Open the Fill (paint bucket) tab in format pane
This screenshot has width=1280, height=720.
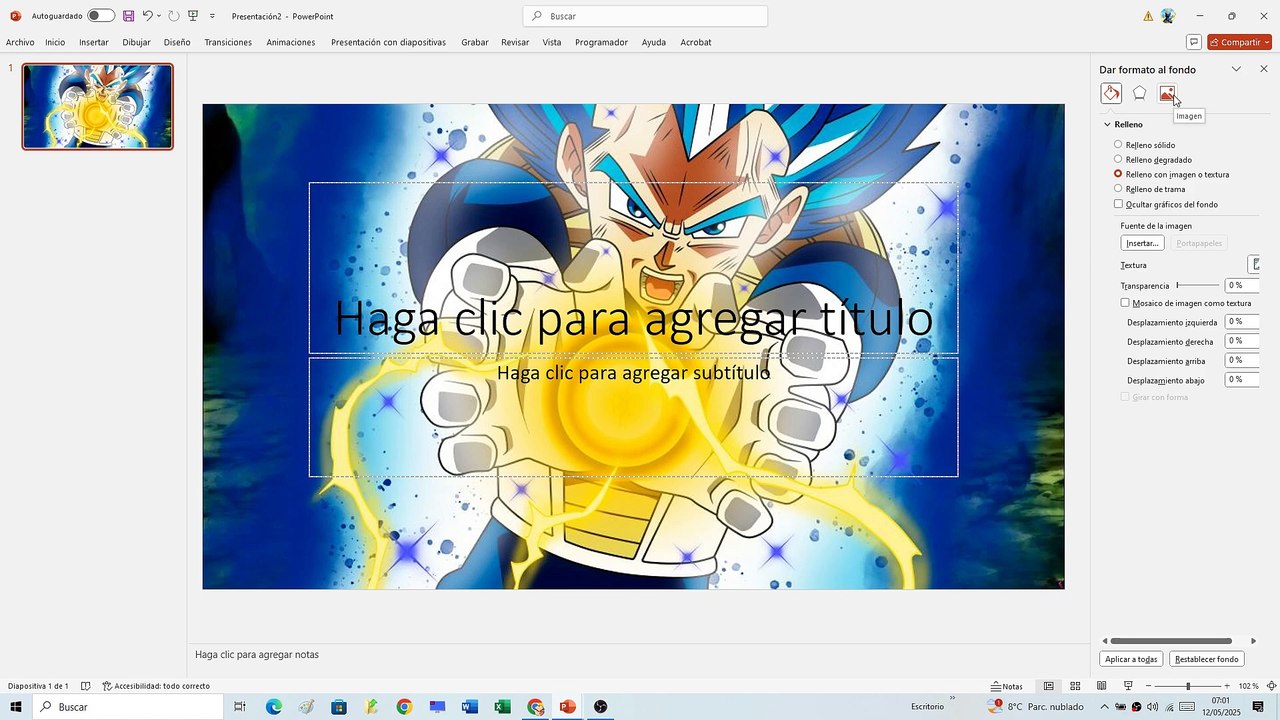coord(1111,93)
